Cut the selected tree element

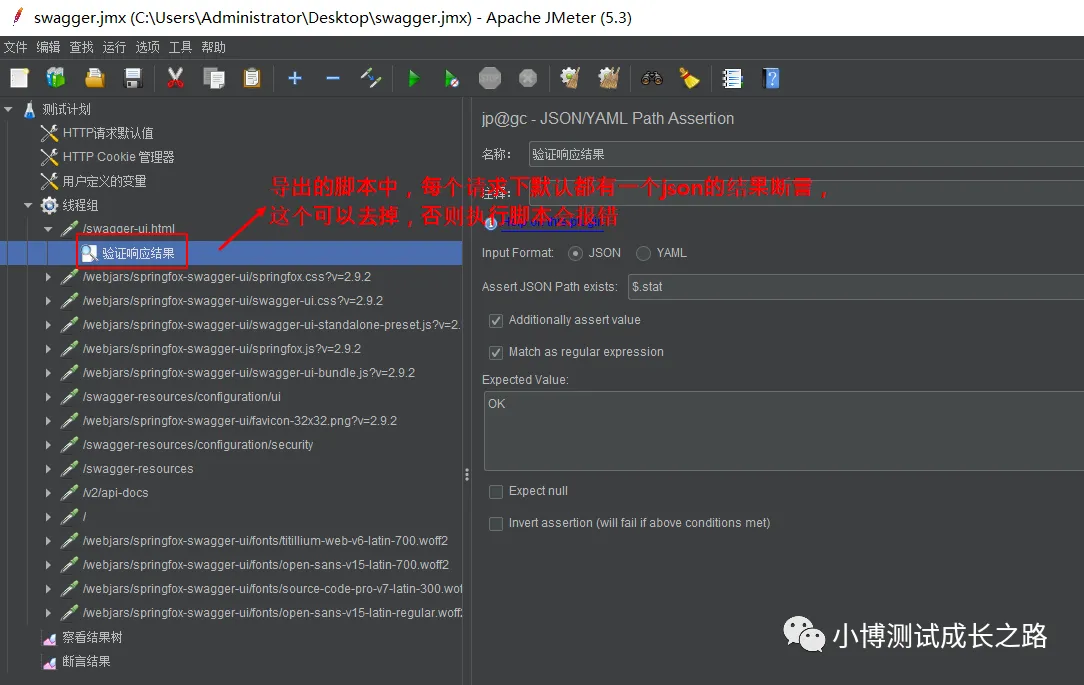174,78
